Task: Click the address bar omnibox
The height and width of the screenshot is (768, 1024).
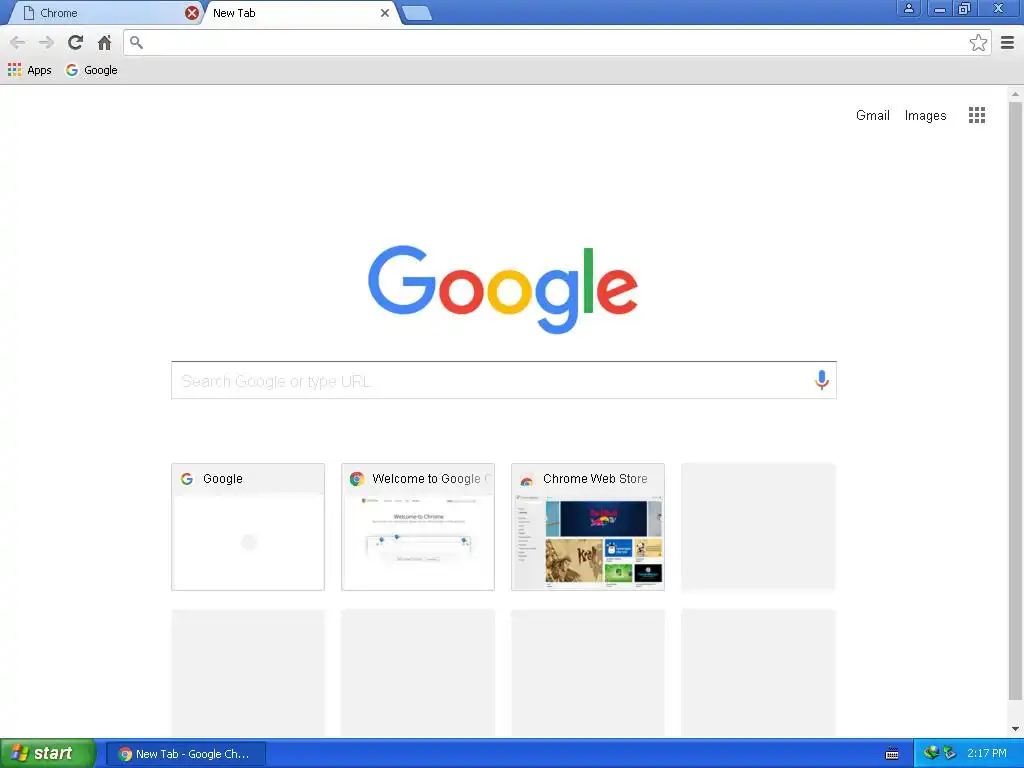Action: pyautogui.click(x=555, y=42)
